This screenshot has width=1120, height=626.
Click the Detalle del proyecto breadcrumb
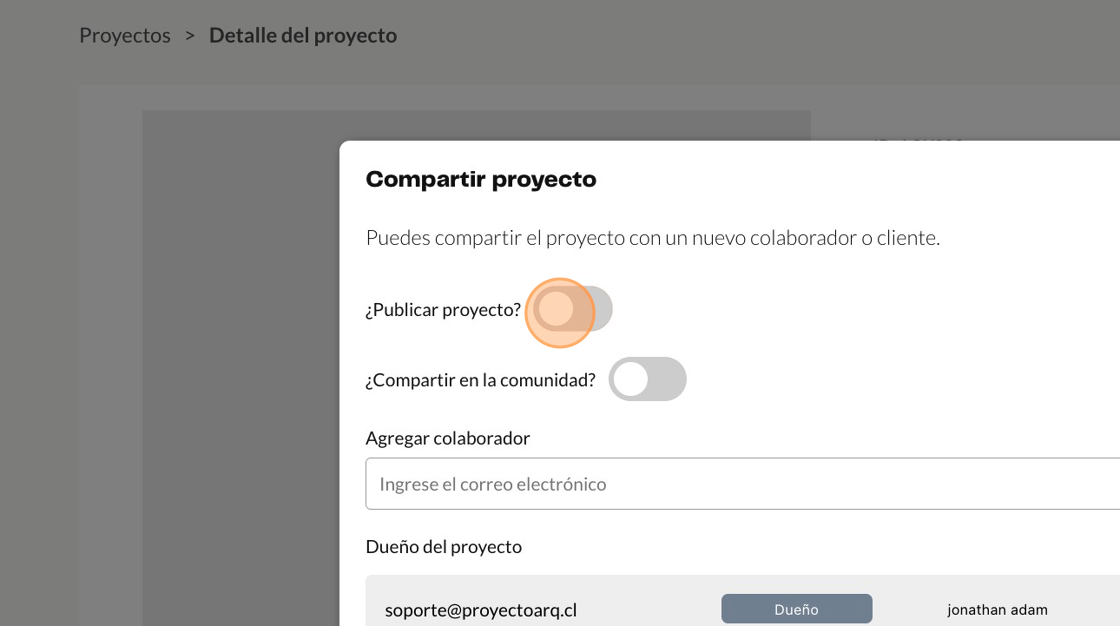(302, 36)
